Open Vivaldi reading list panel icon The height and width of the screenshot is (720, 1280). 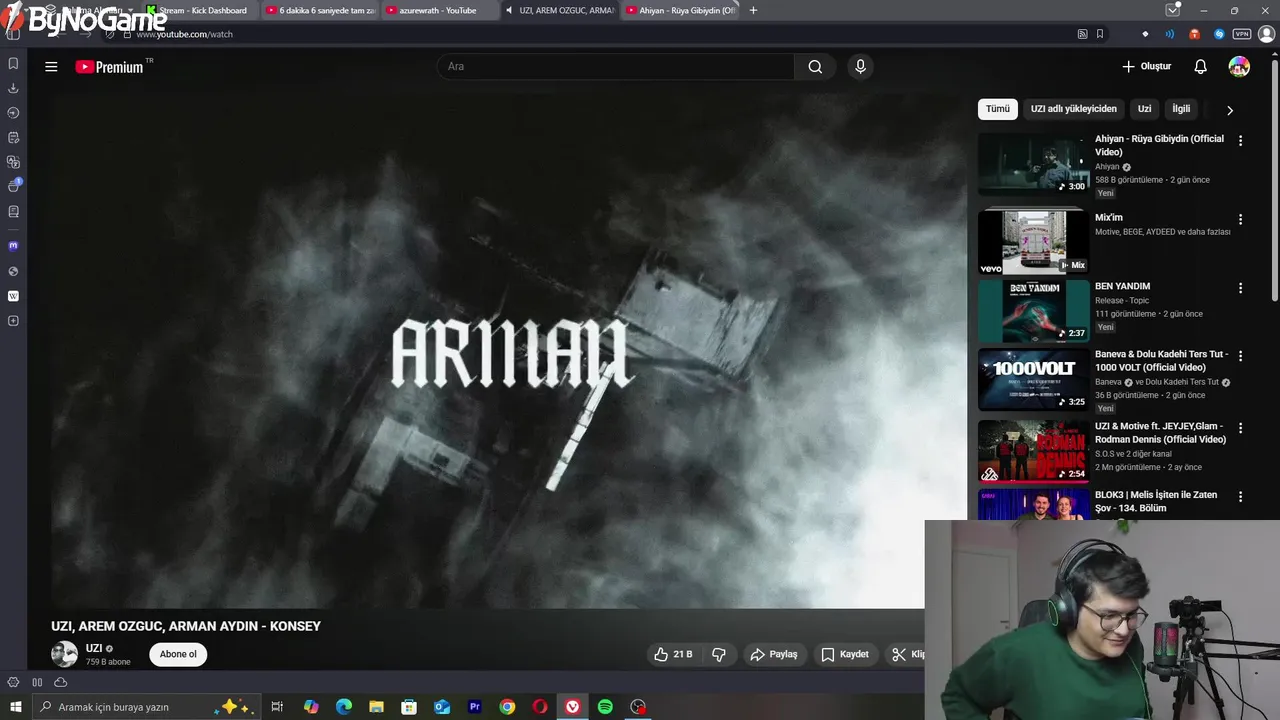13,212
